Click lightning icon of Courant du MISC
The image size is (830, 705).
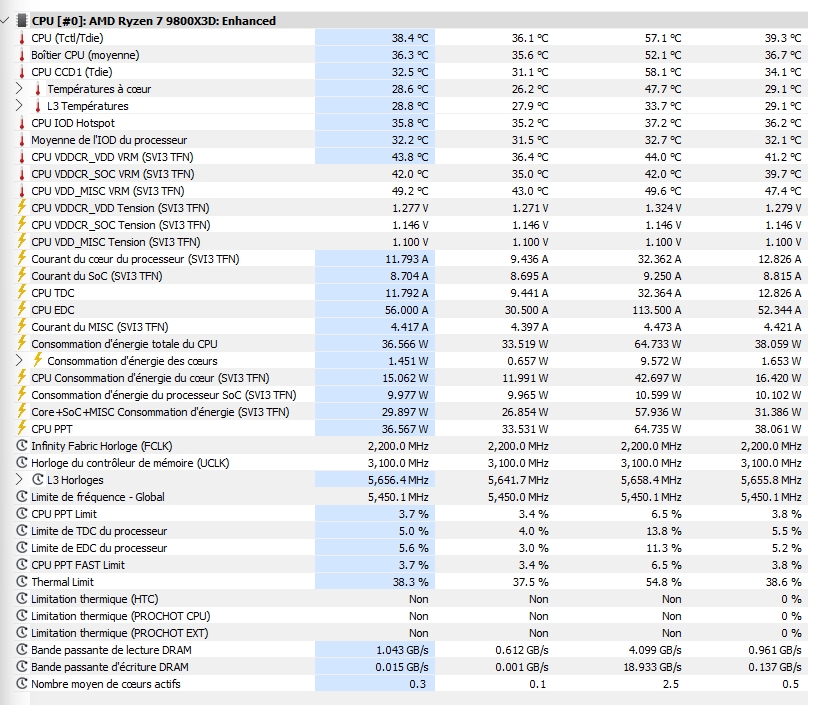22,326
